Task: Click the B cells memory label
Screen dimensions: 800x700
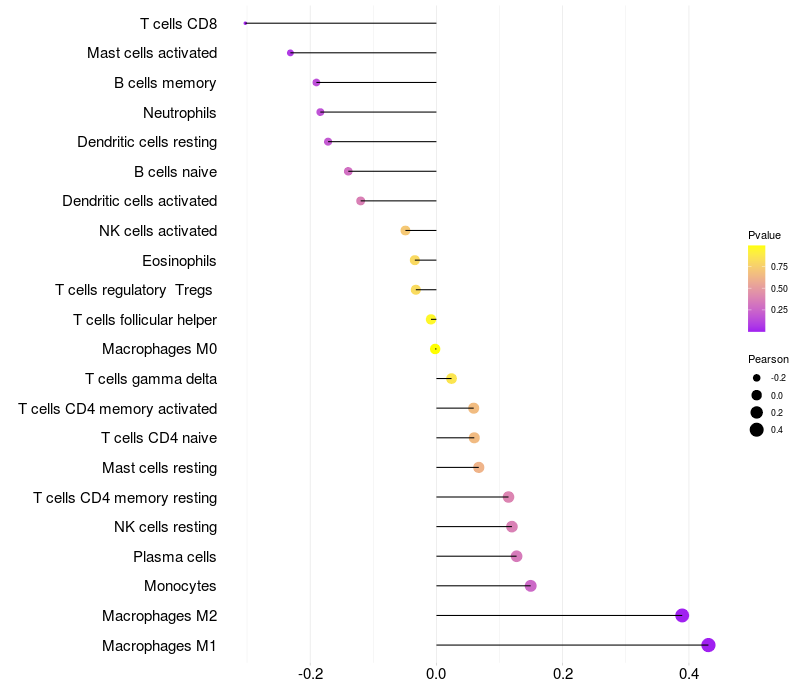Action: (x=165, y=83)
